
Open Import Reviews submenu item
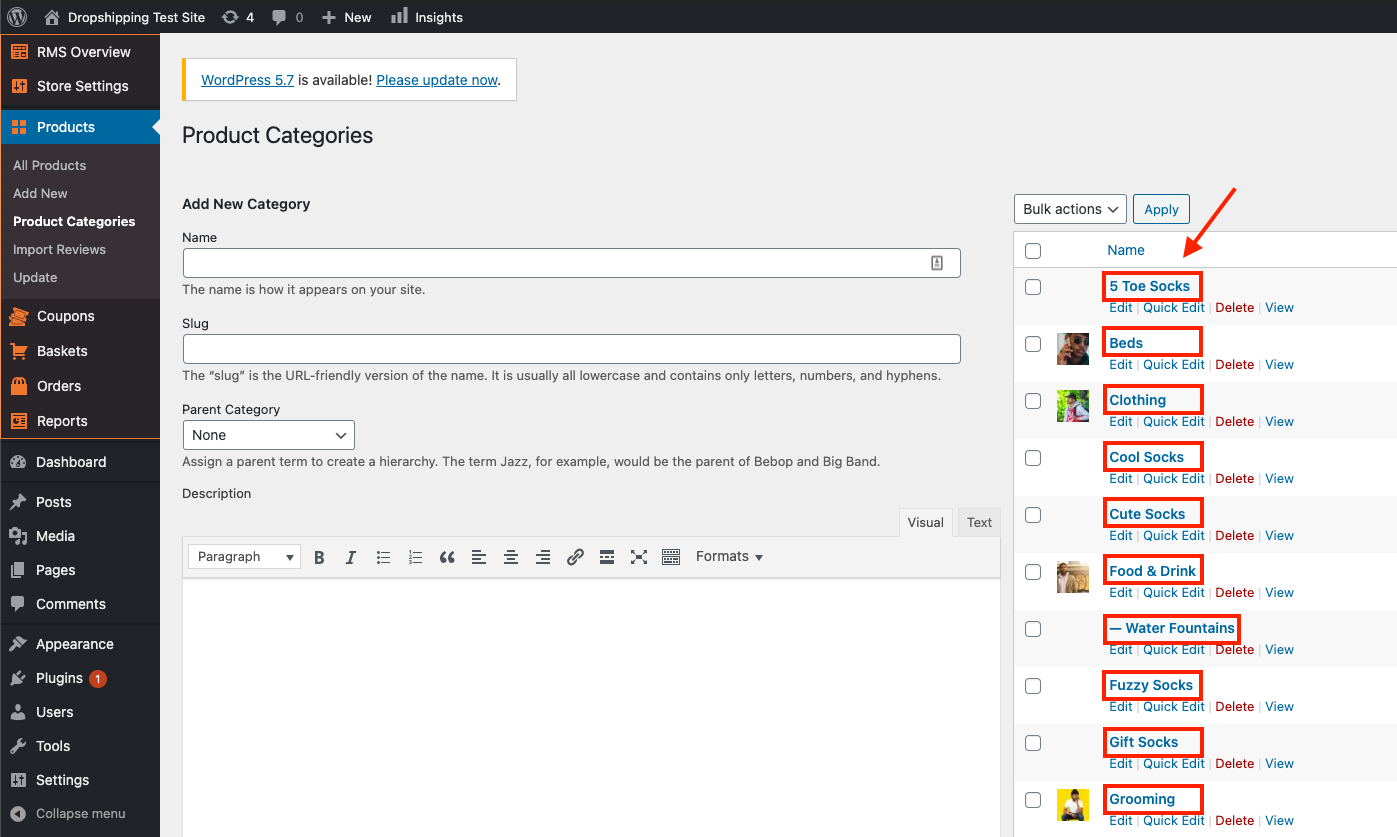59,249
